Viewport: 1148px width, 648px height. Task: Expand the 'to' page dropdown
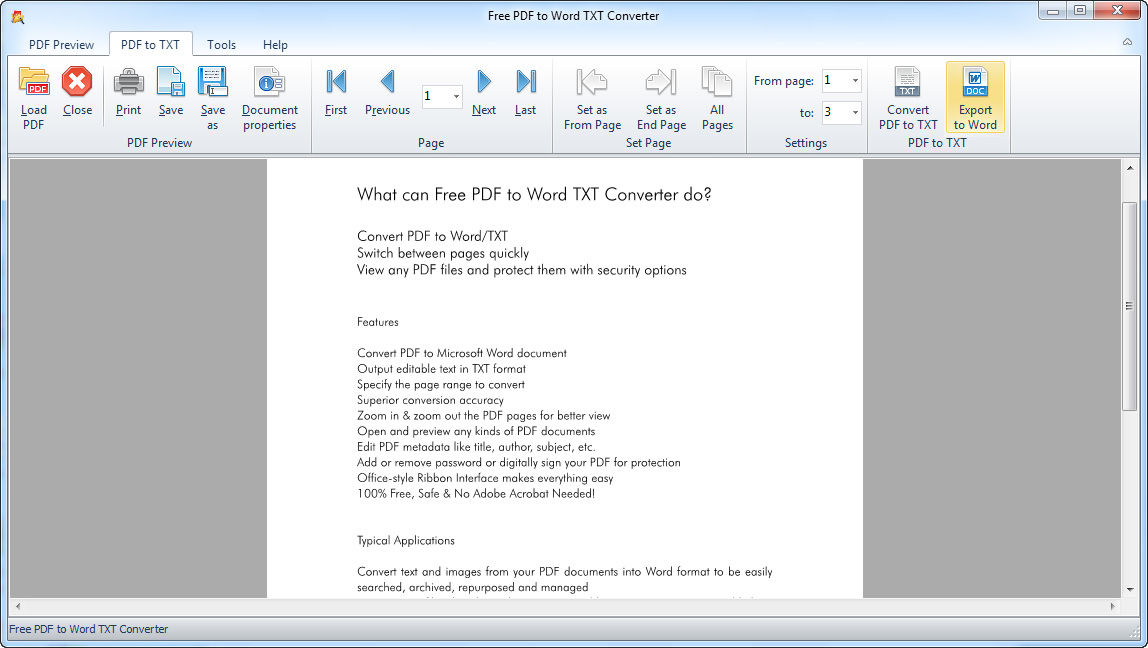coord(854,113)
